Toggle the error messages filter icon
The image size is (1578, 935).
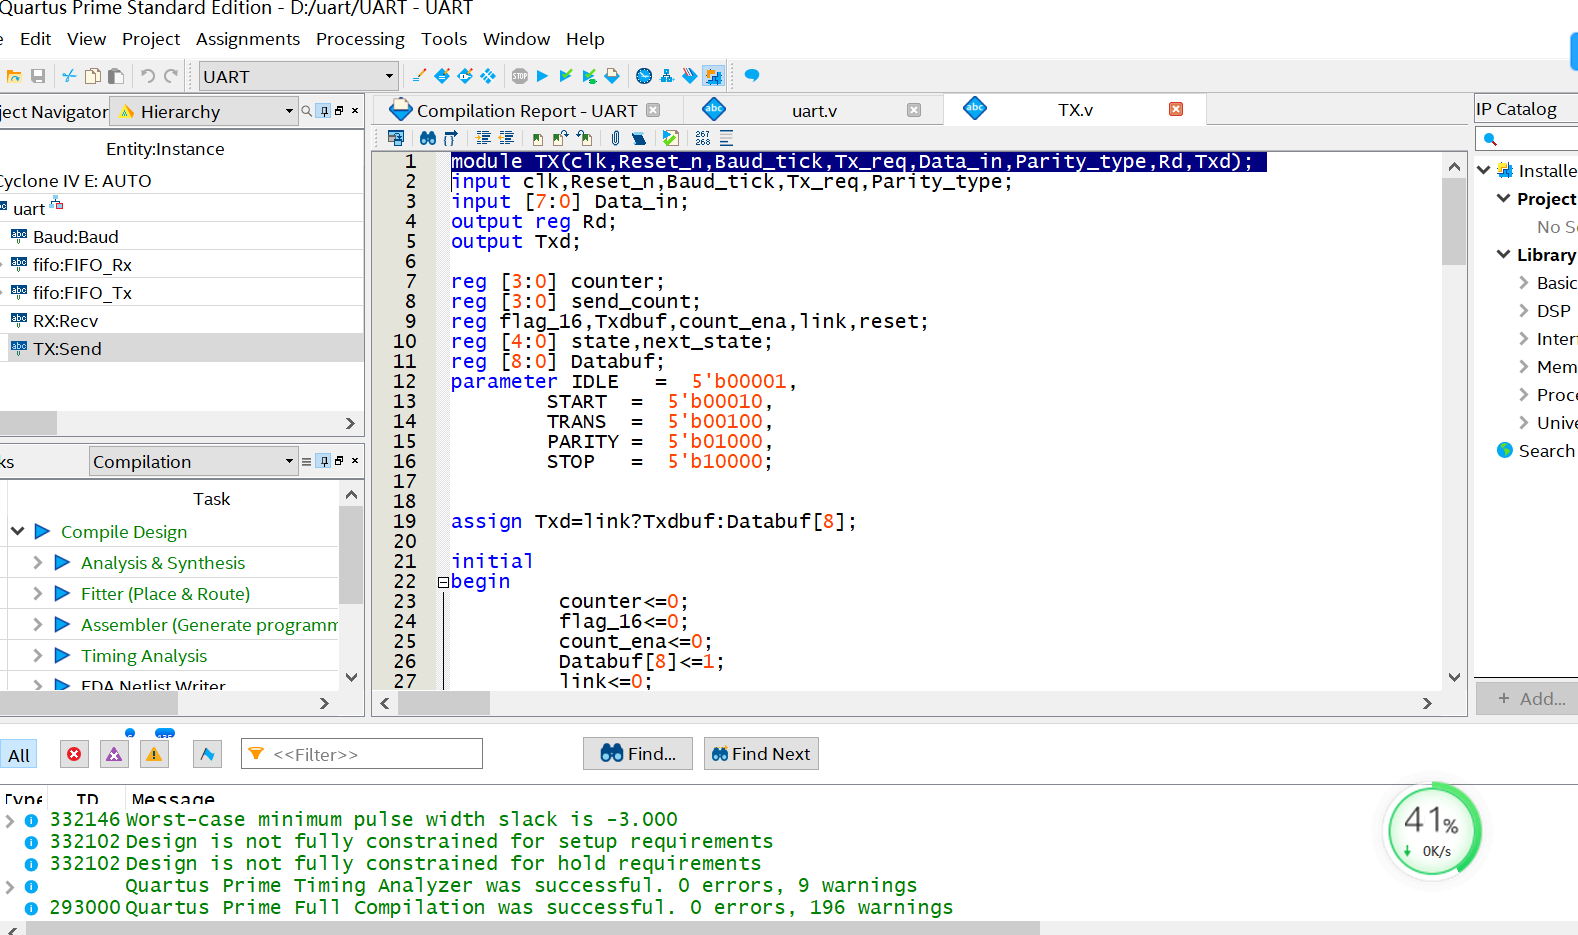(74, 754)
